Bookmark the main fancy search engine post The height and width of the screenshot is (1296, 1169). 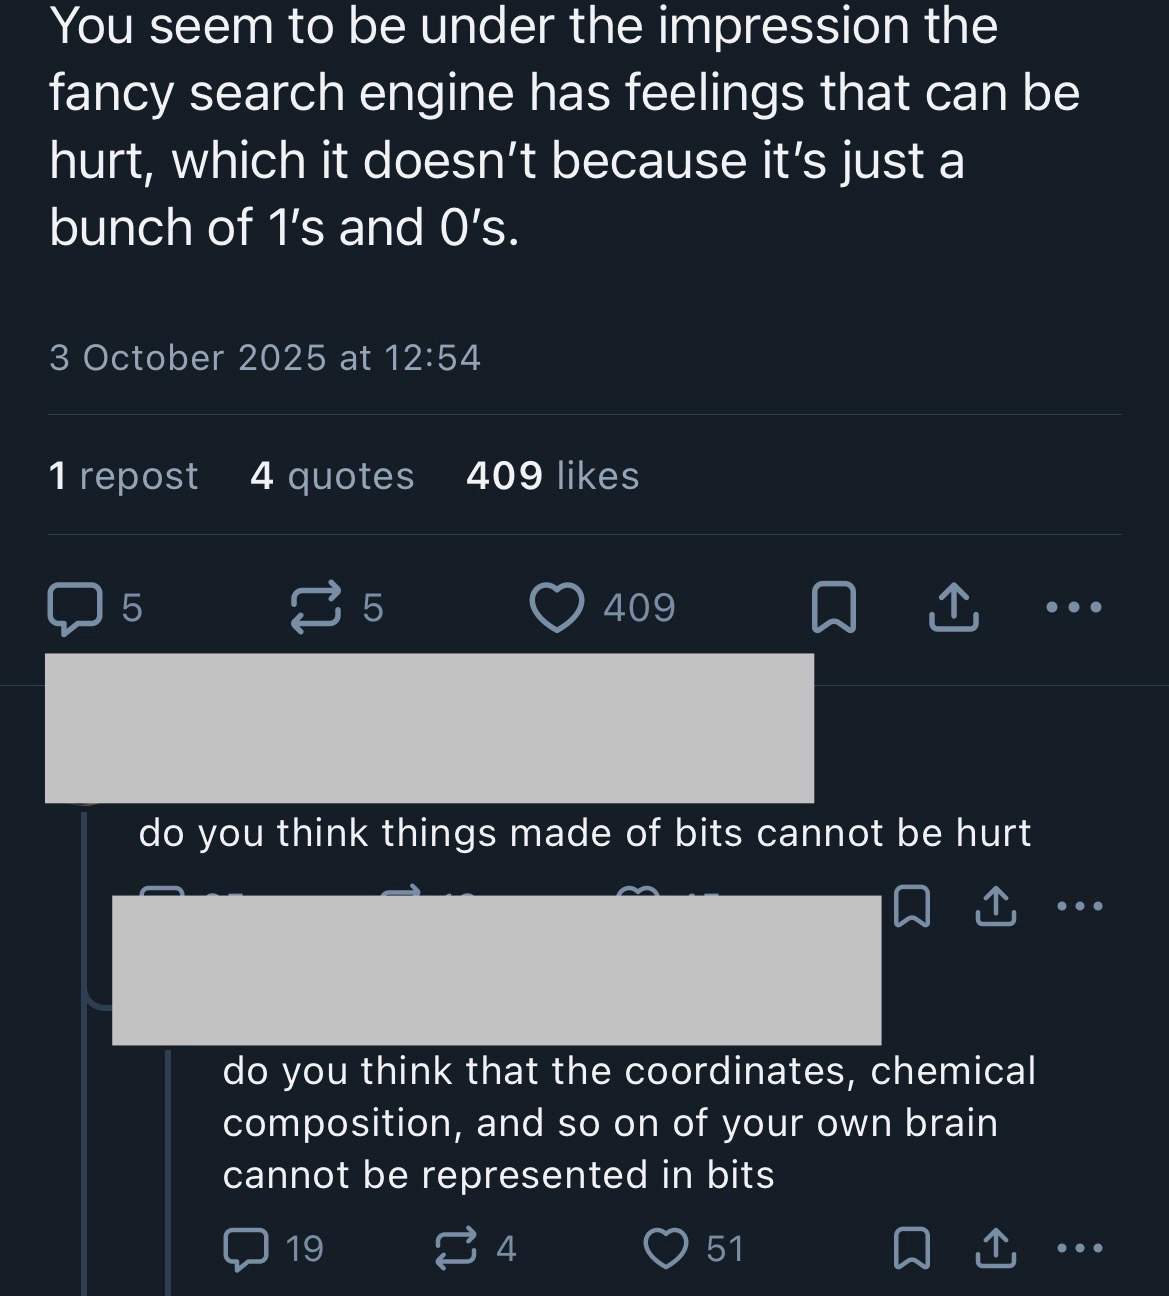tap(833, 608)
